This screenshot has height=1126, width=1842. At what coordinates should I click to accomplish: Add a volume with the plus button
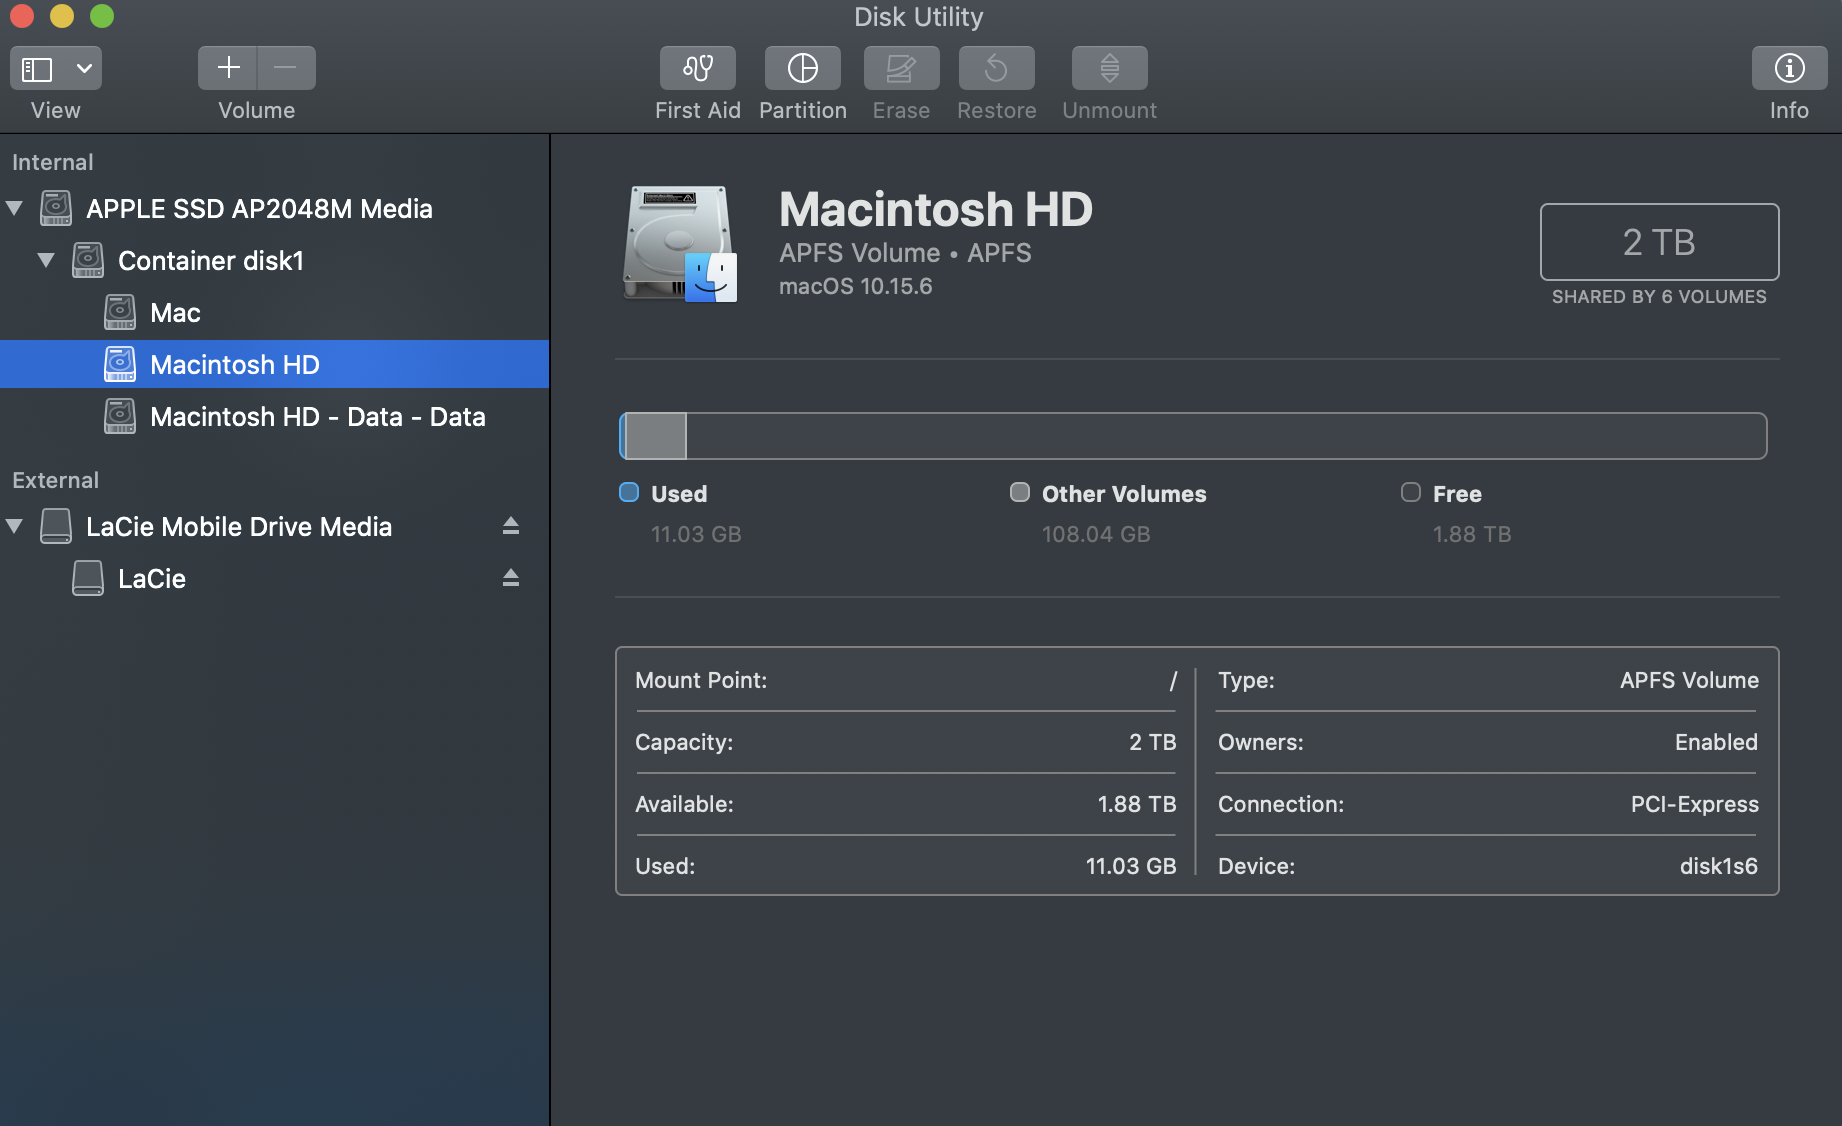pyautogui.click(x=228, y=68)
